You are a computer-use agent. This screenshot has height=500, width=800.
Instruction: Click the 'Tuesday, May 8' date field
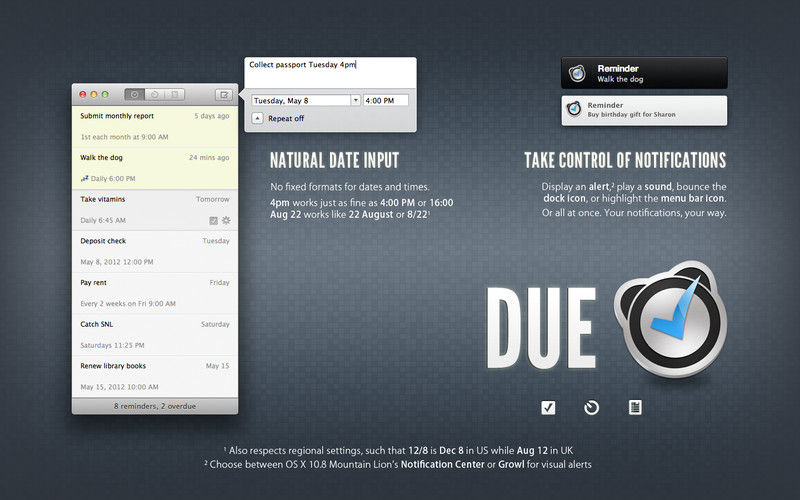coord(301,101)
